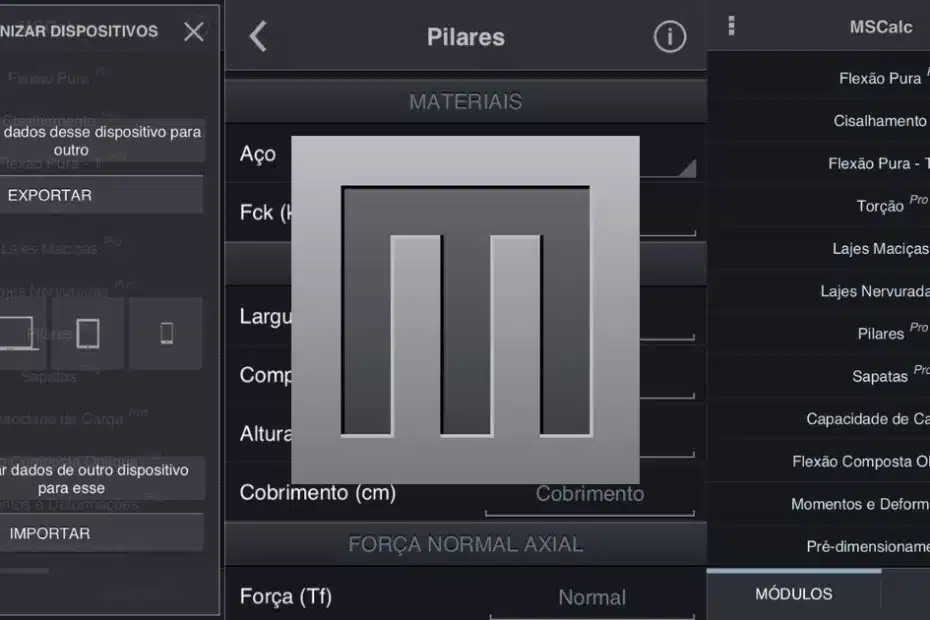Select the smartphone device icon

(166, 334)
